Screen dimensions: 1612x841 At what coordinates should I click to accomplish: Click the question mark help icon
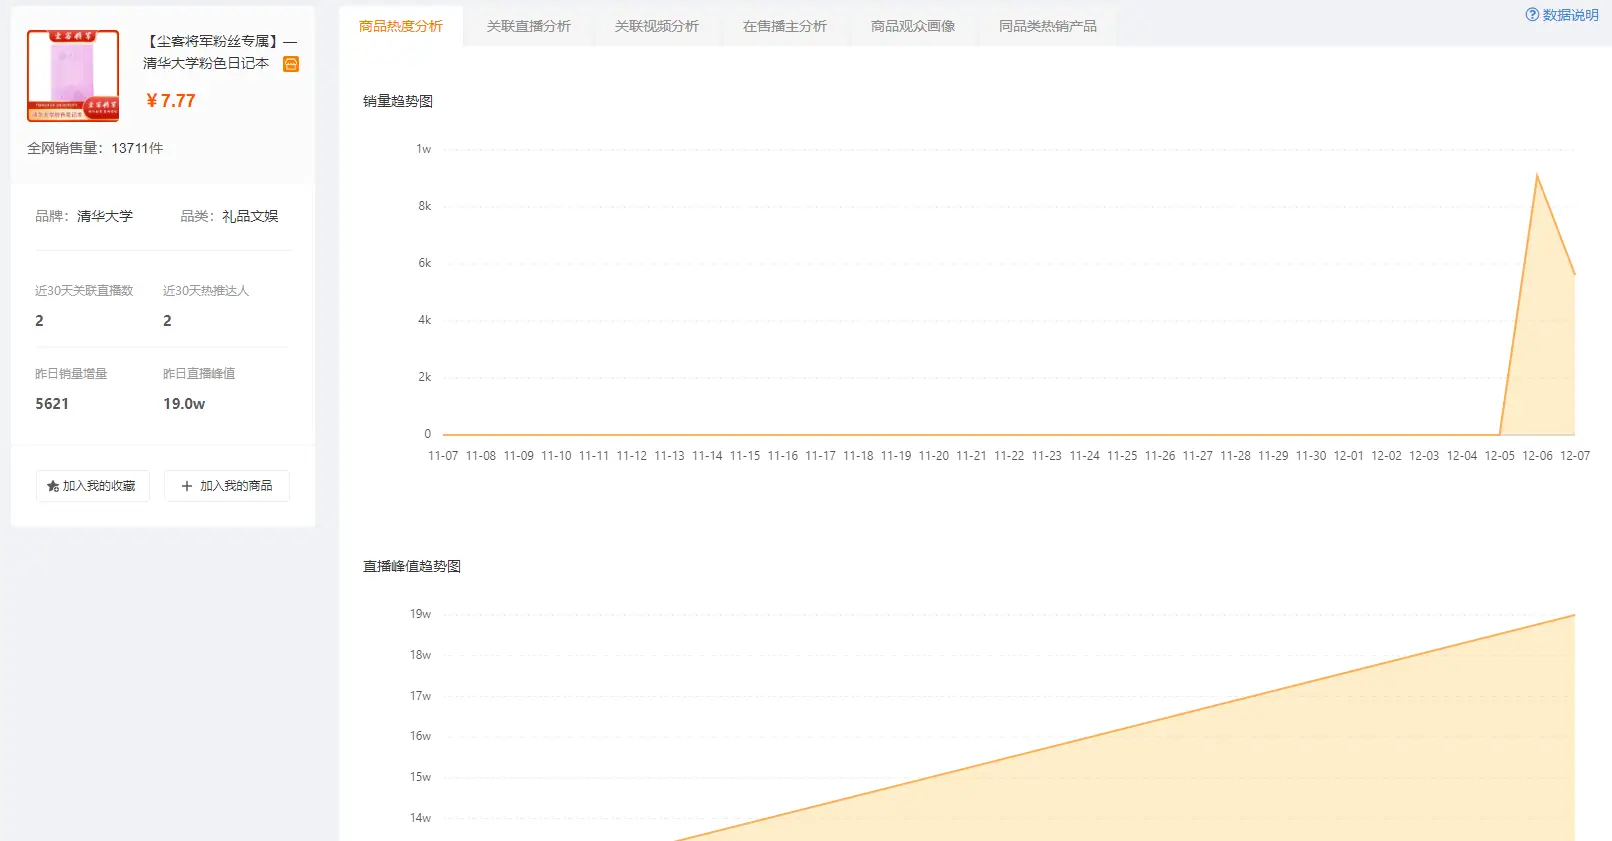(x=1532, y=15)
